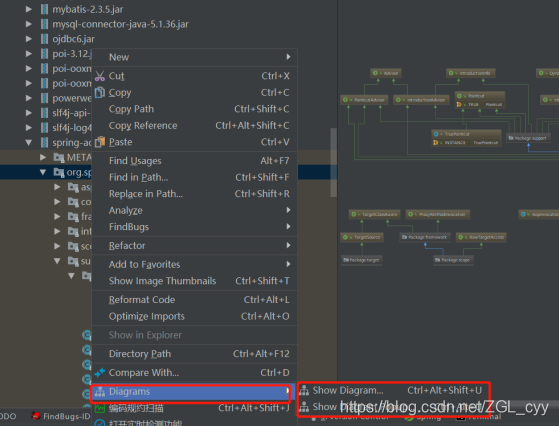The width and height of the screenshot is (559, 426).
Task: Select the Advisor node in diagram
Action: 386,73
